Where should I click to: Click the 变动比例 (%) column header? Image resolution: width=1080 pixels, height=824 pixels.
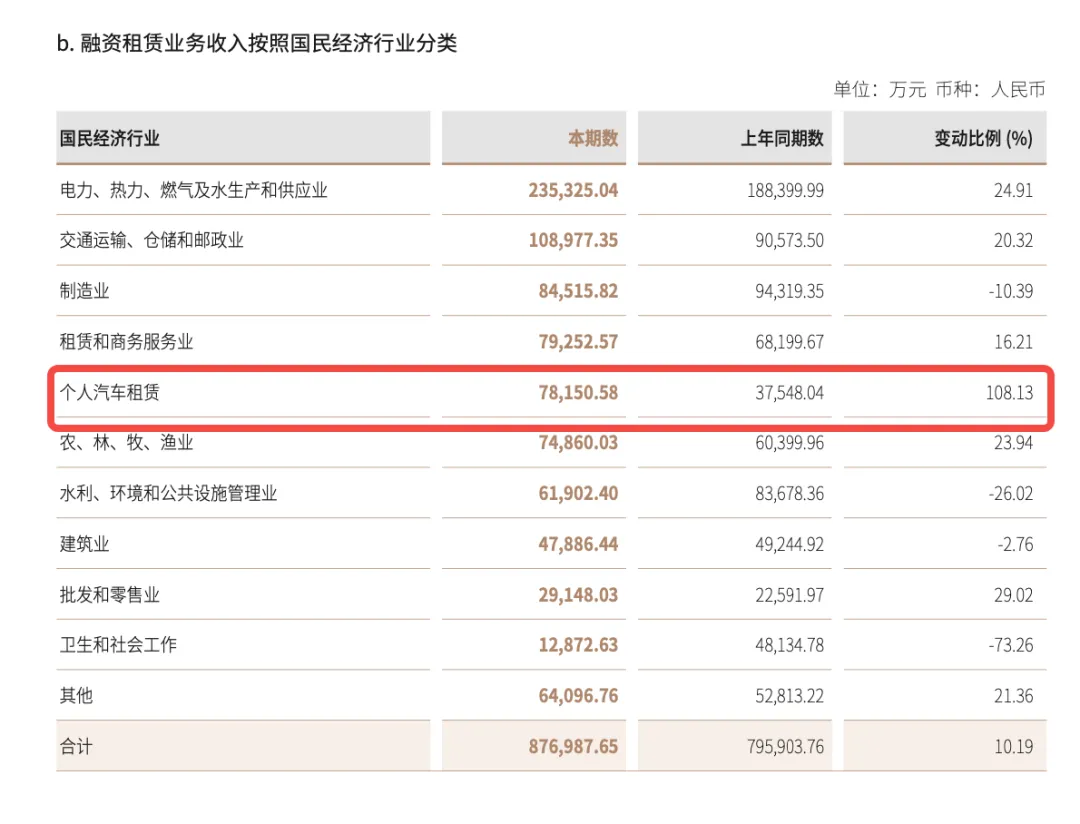984,138
